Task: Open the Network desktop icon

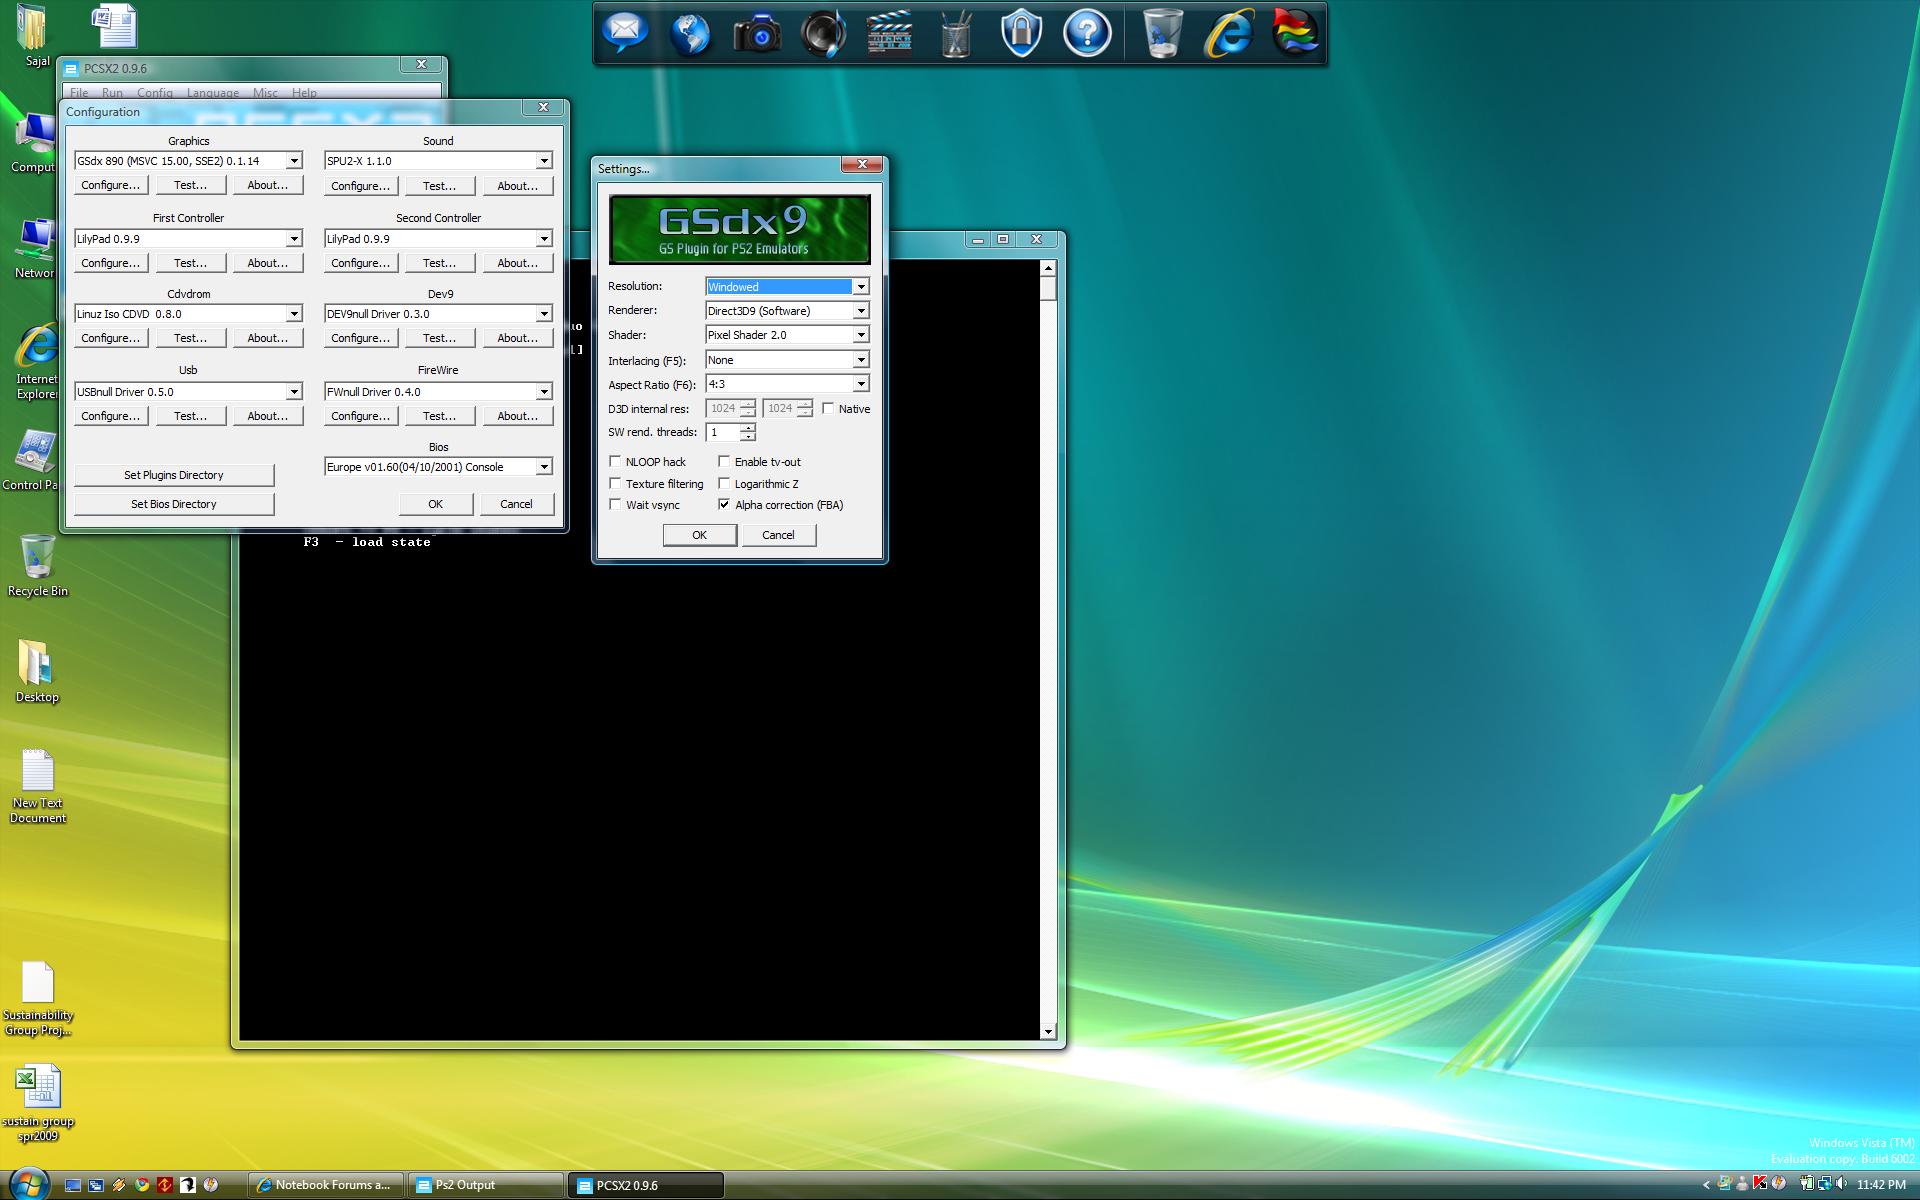Action: [x=35, y=248]
